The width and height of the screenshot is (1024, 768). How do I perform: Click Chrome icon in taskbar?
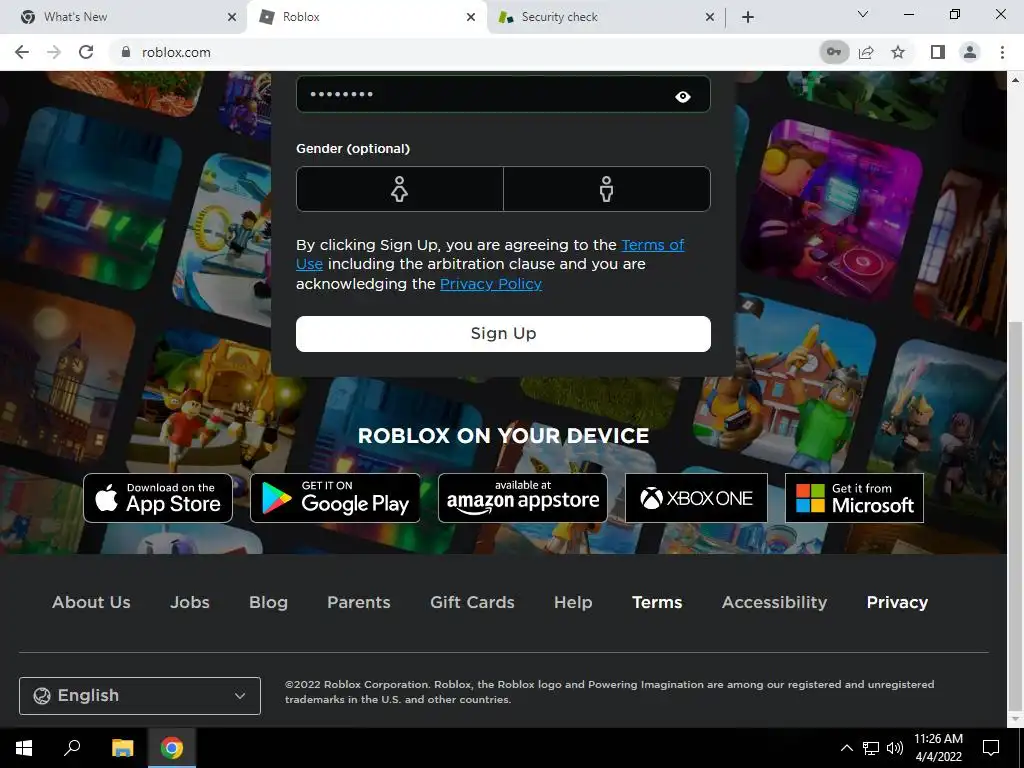(172, 748)
